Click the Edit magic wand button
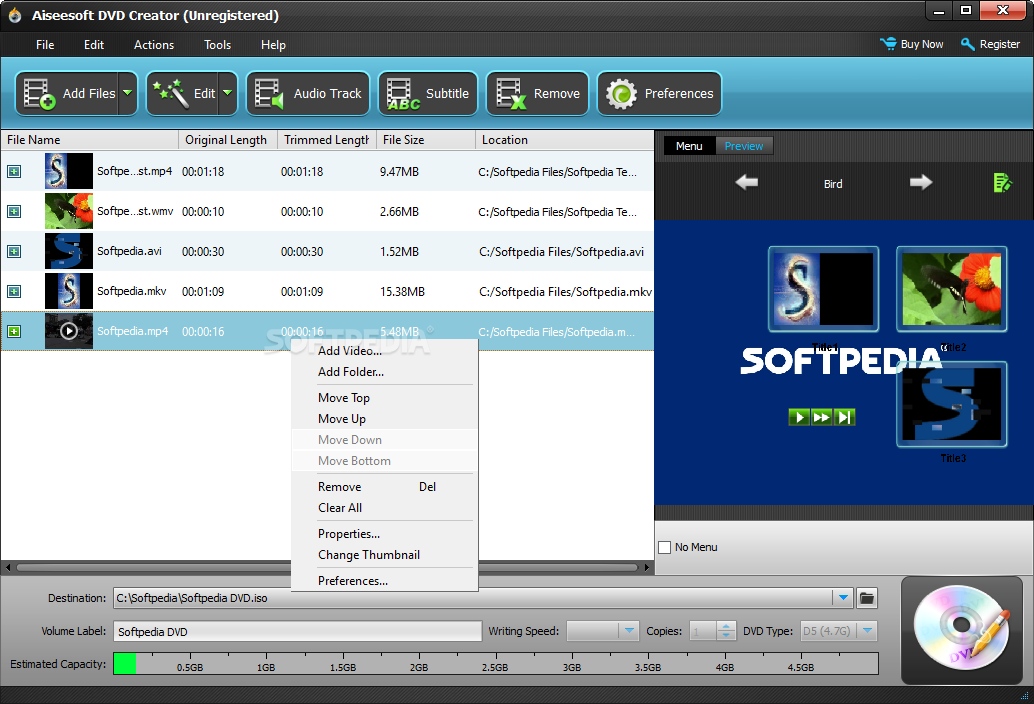 [183, 94]
